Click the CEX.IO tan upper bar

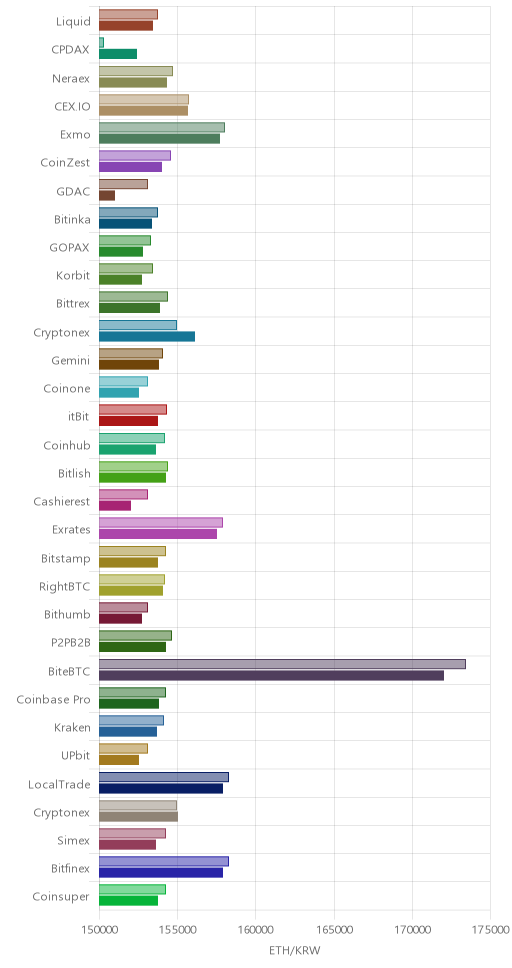click(144, 99)
